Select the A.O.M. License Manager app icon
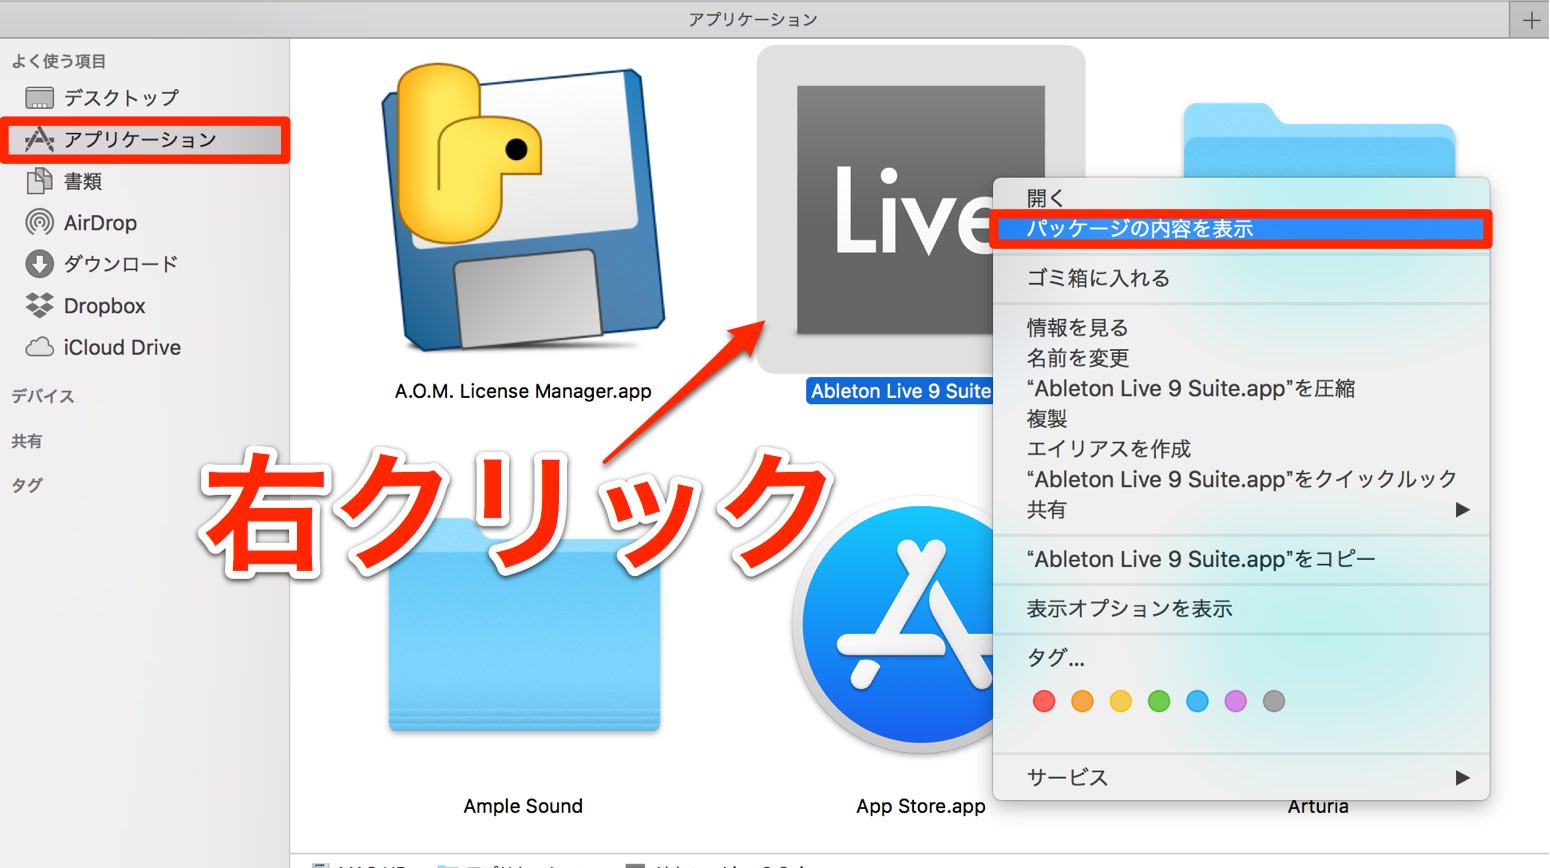Viewport: 1550px width, 868px height. point(523,208)
